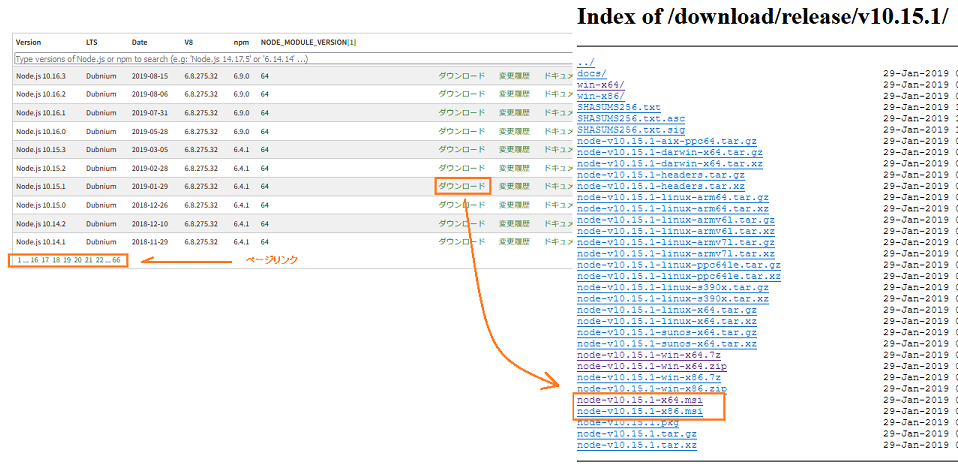This screenshot has width=958, height=471.
Task: Download node-v10.15.1-darwin-x64.tar.gz
Action: pos(670,152)
